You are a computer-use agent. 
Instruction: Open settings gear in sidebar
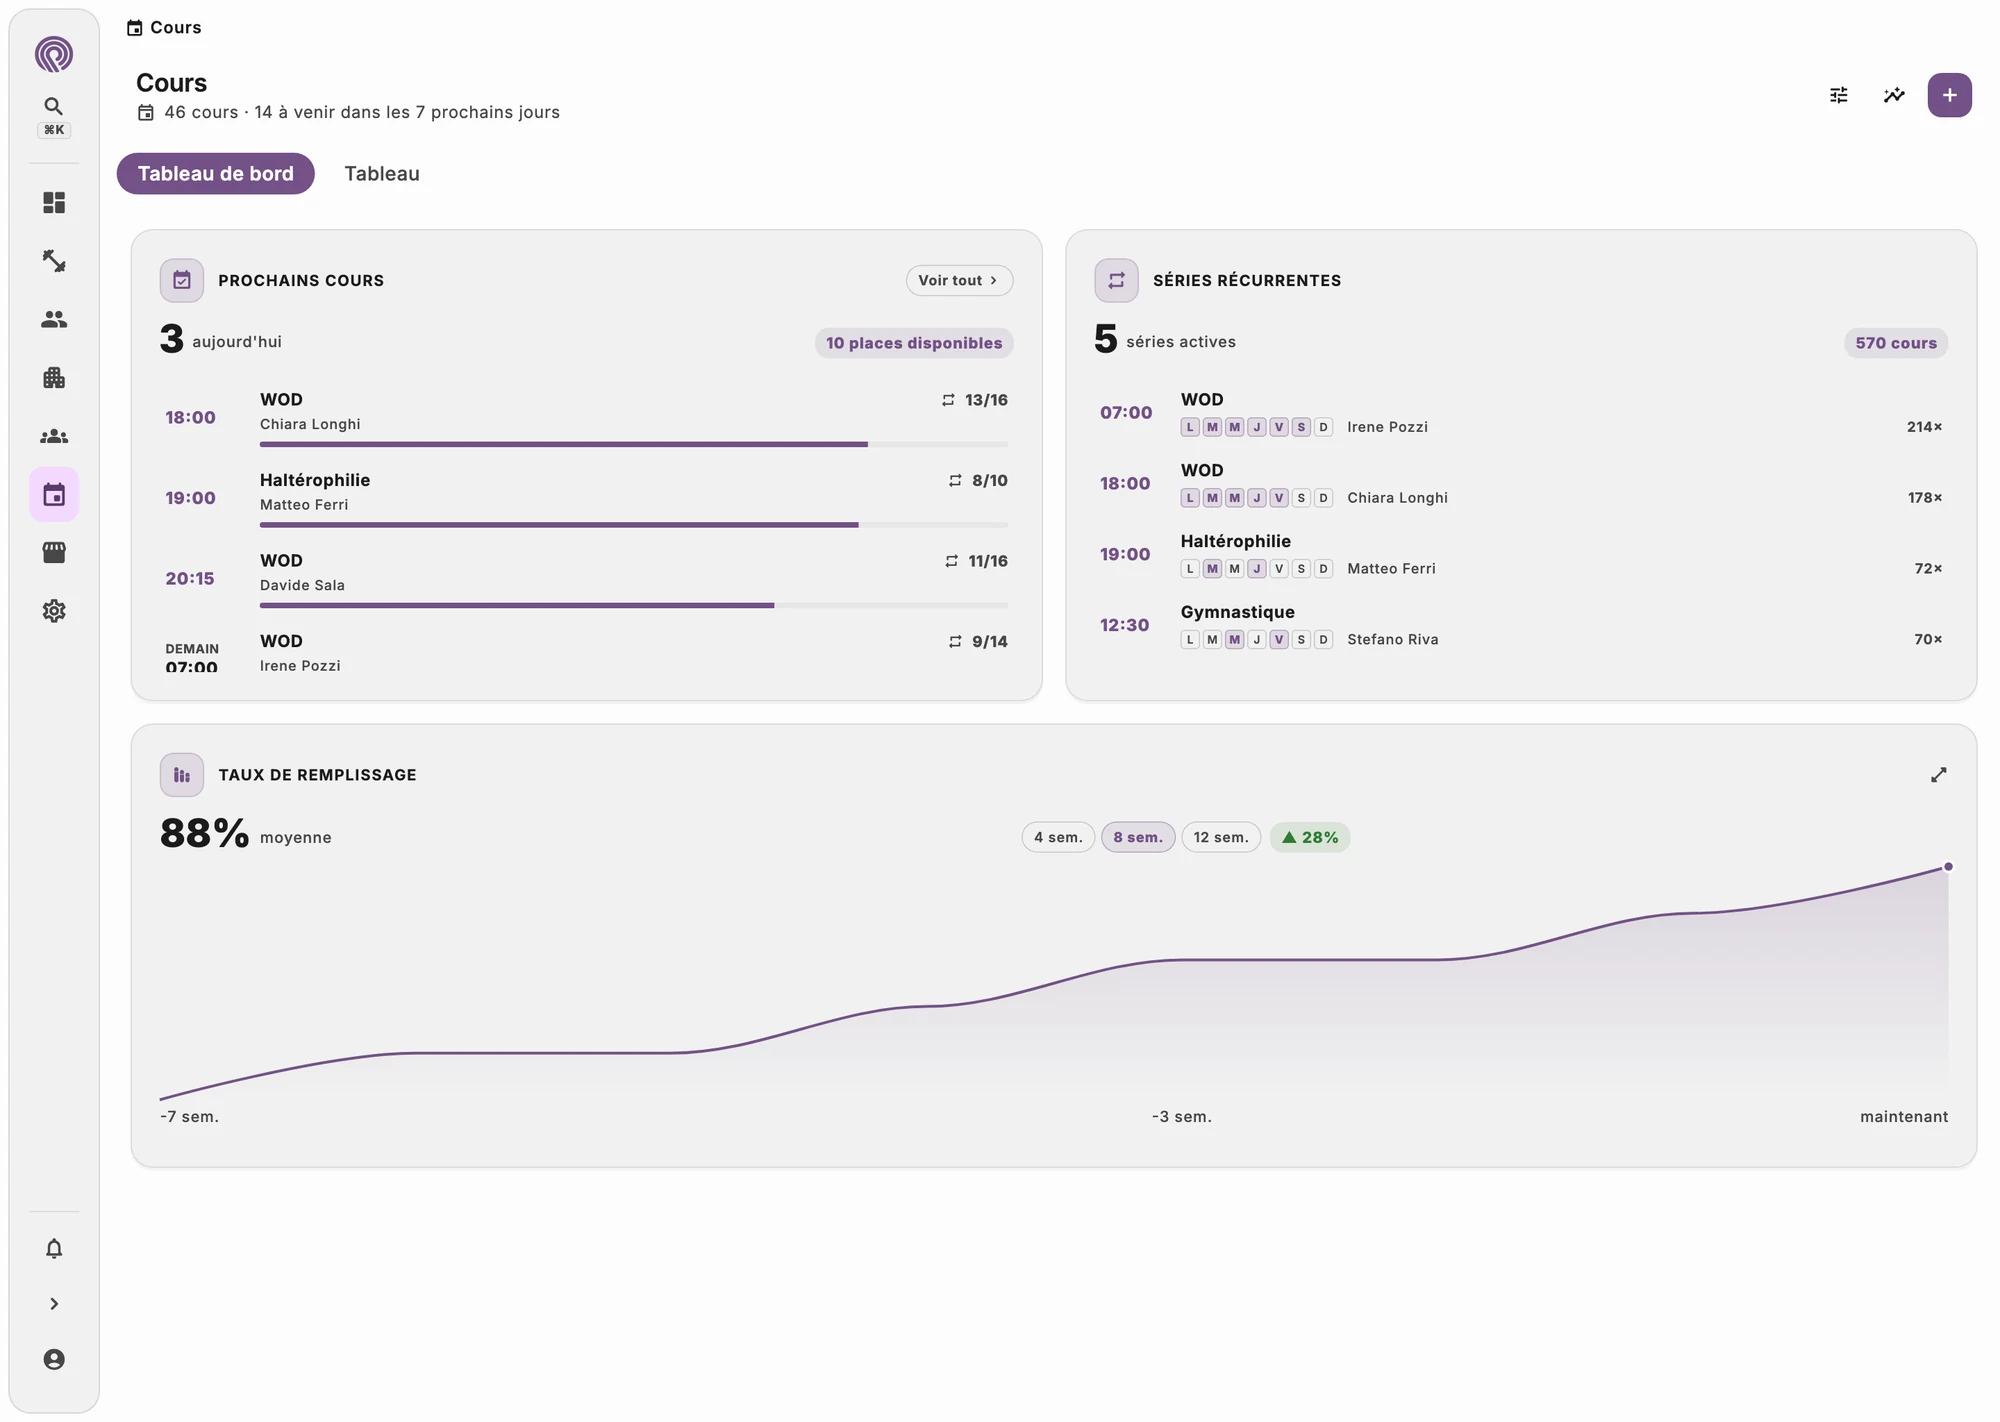click(x=54, y=611)
